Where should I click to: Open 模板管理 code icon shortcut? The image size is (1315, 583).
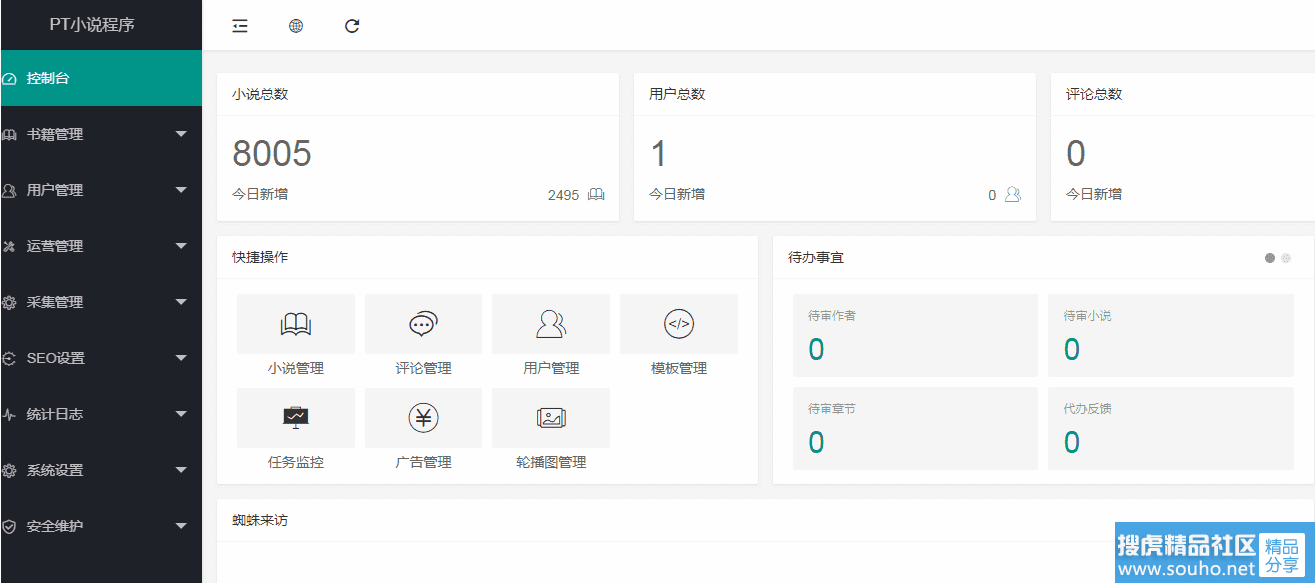click(679, 324)
